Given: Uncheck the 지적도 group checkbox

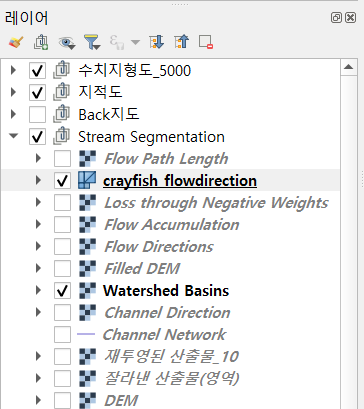Looking at the screenshot, I should 37,92.
